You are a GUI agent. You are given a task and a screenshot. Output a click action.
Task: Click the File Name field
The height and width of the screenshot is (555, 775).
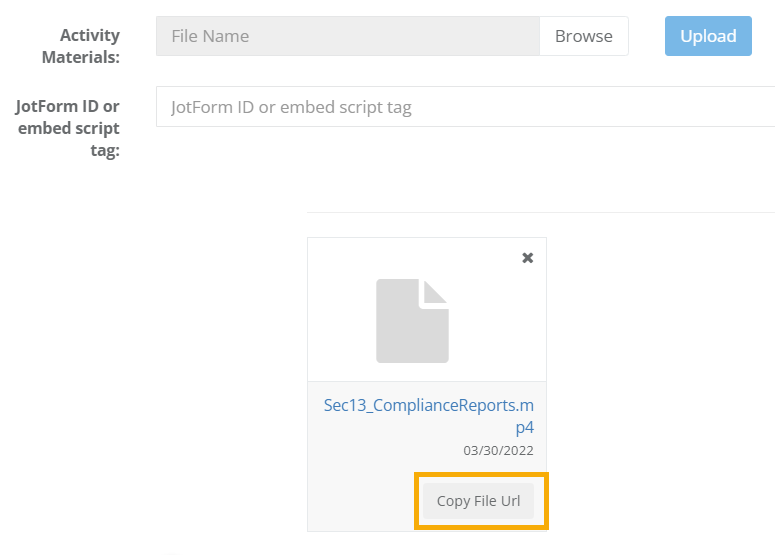tap(348, 36)
